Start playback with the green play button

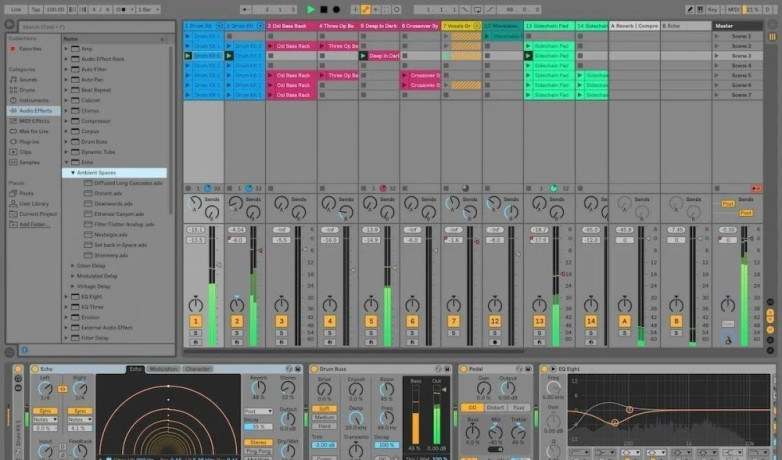(311, 9)
